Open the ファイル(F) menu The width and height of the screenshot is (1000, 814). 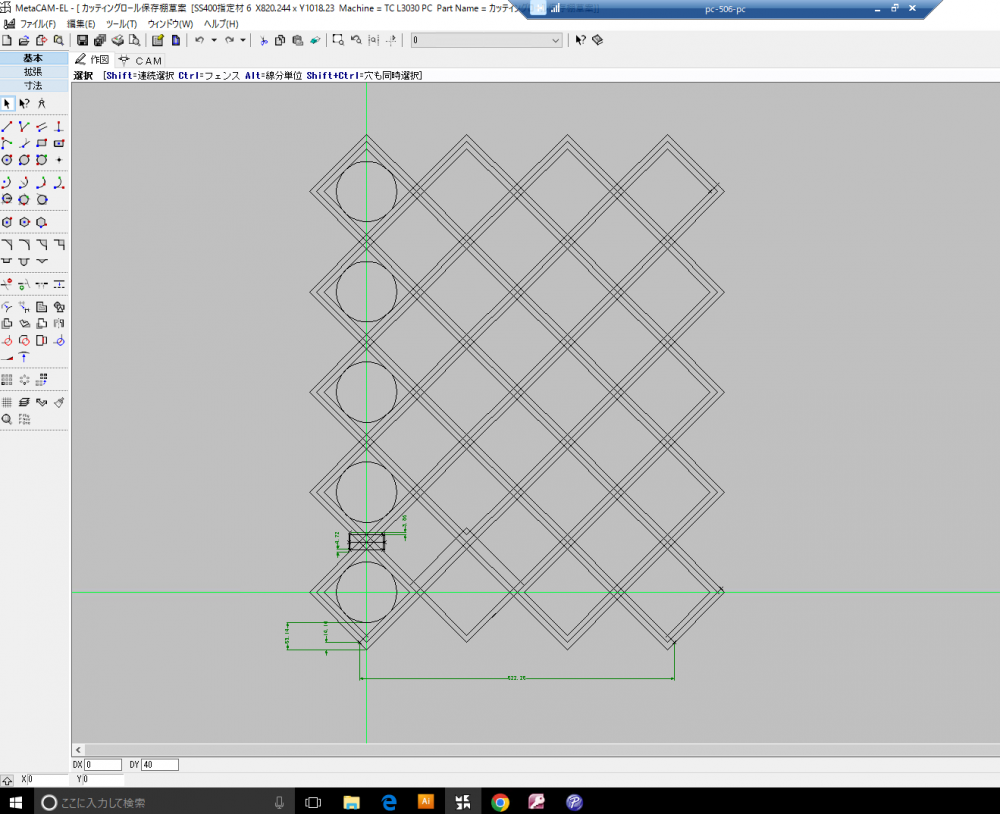(x=37, y=23)
